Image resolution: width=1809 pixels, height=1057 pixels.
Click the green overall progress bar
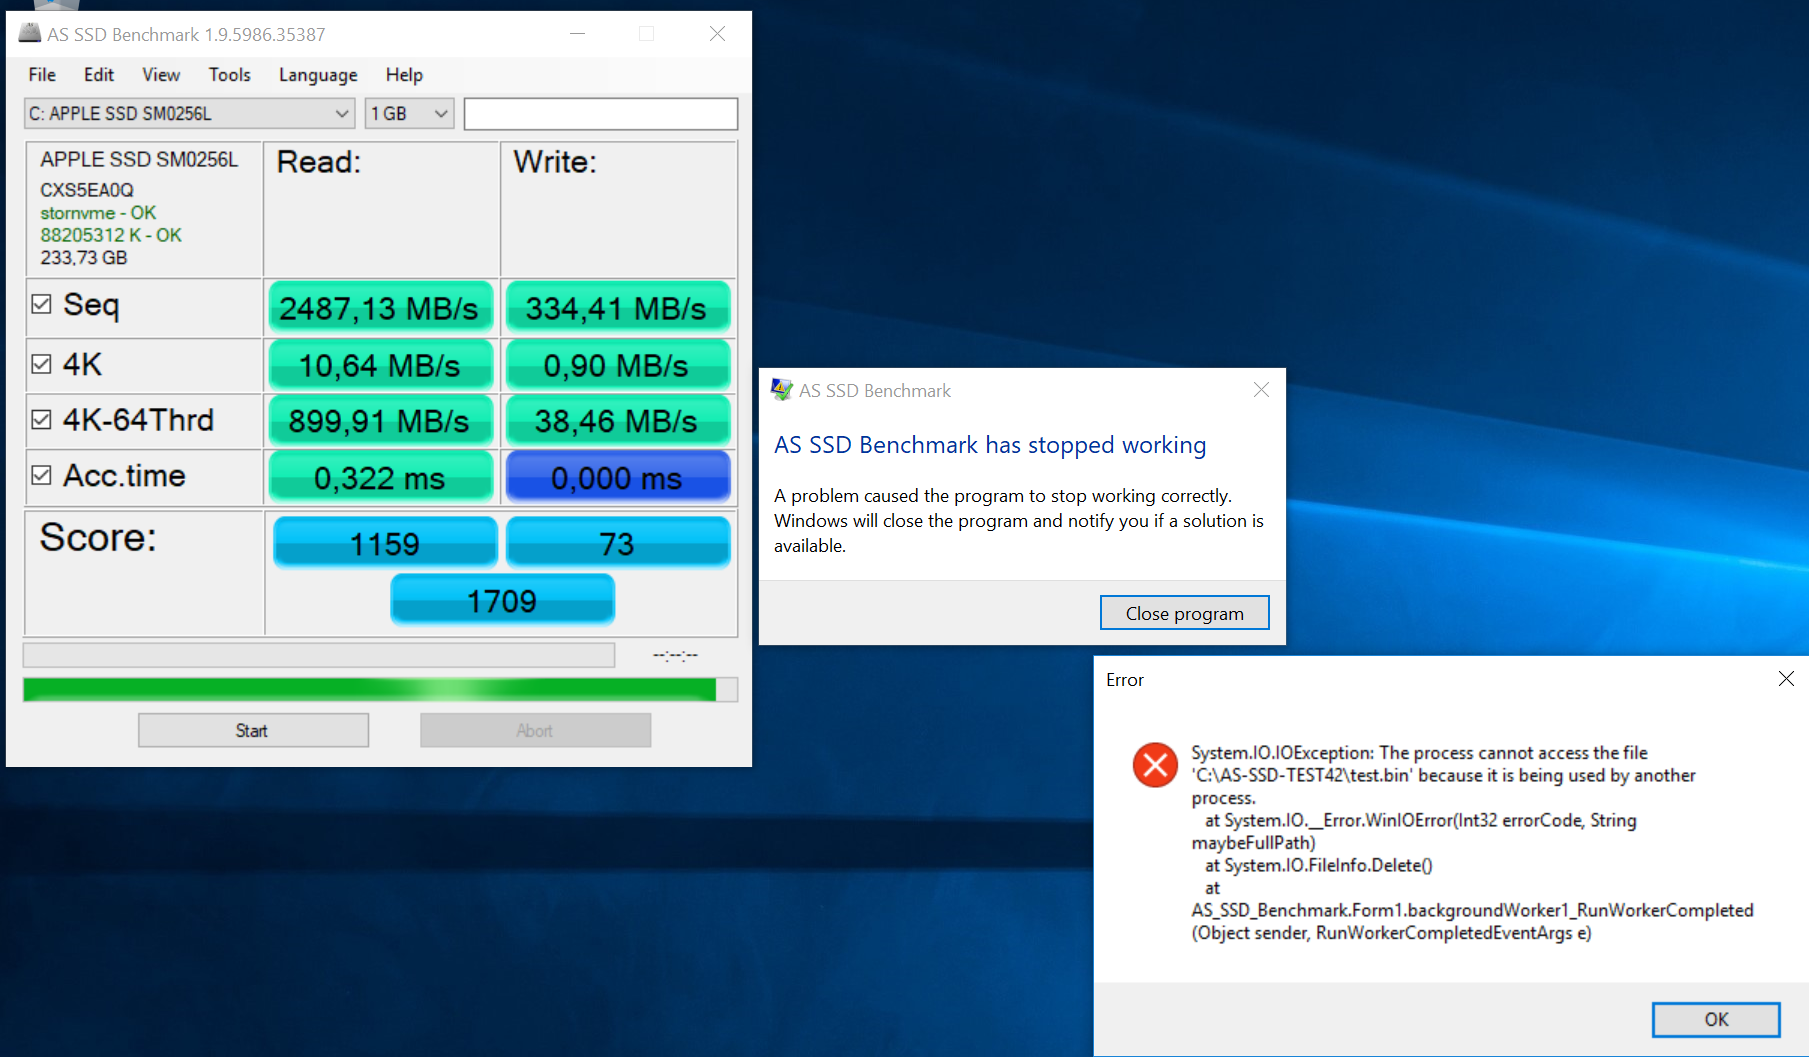point(380,689)
